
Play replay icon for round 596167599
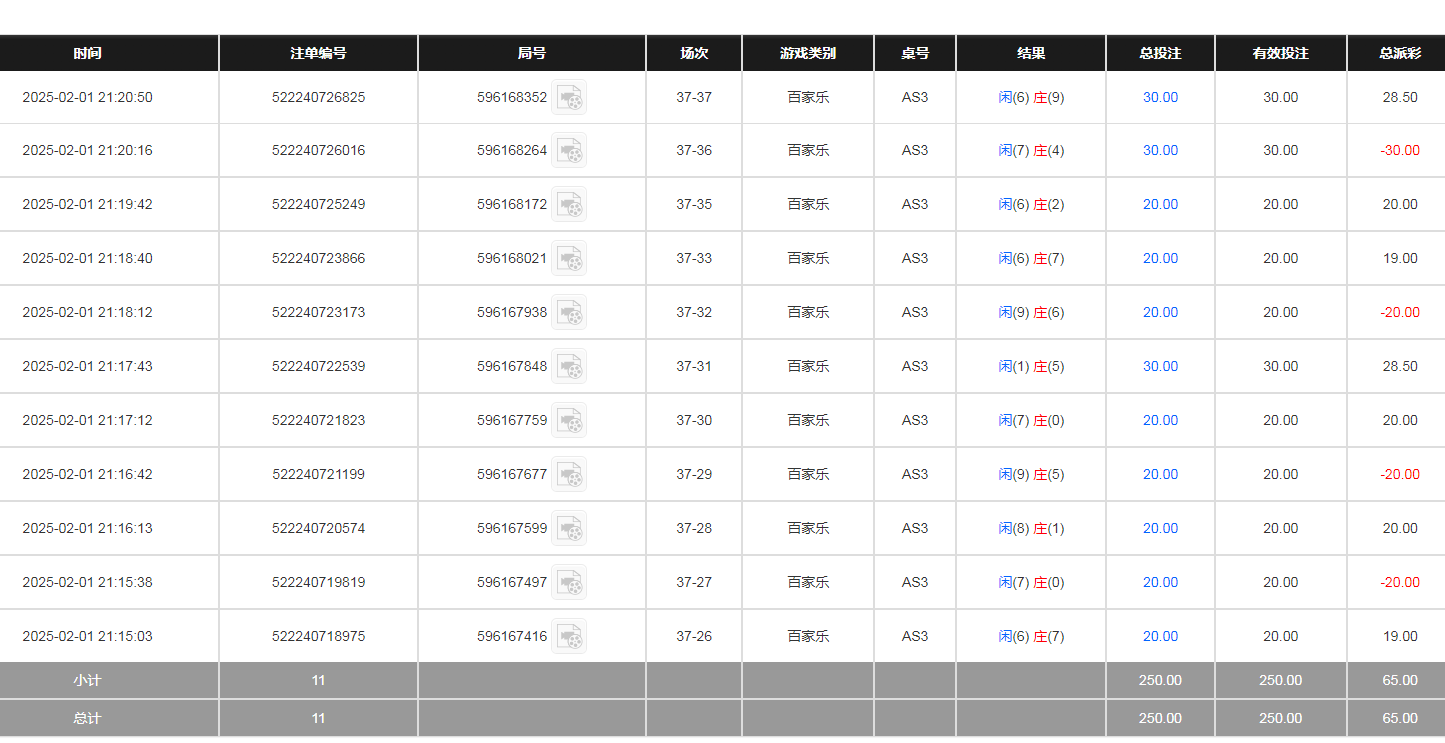(569, 528)
